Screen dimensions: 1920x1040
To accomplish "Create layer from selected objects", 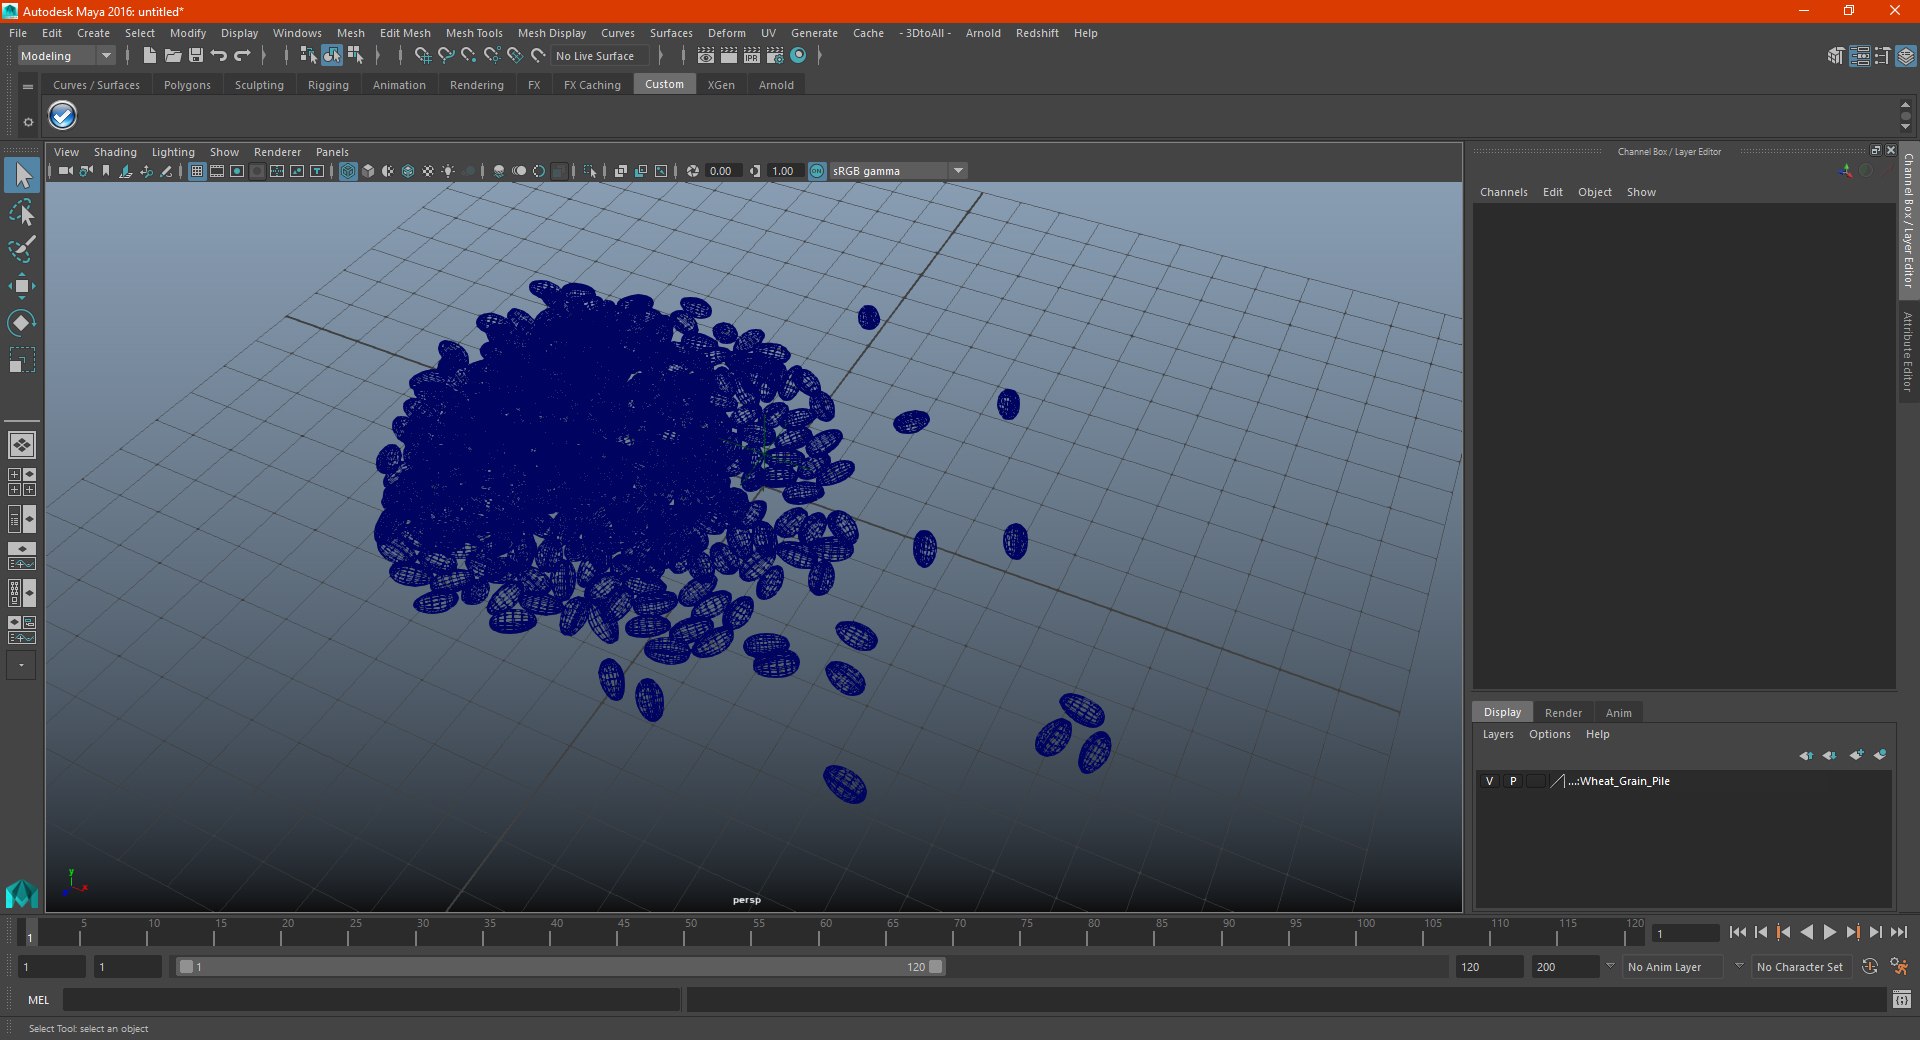I will click(x=1880, y=755).
